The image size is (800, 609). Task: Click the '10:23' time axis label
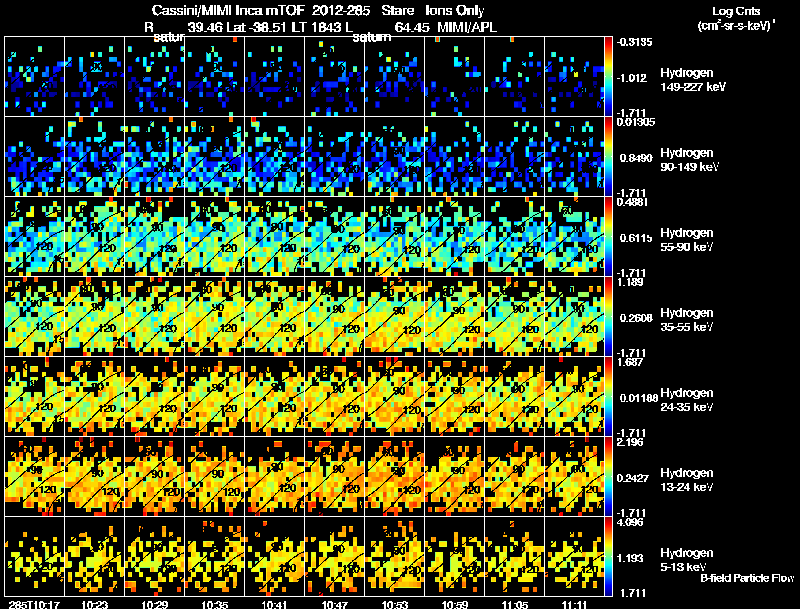tap(94, 604)
